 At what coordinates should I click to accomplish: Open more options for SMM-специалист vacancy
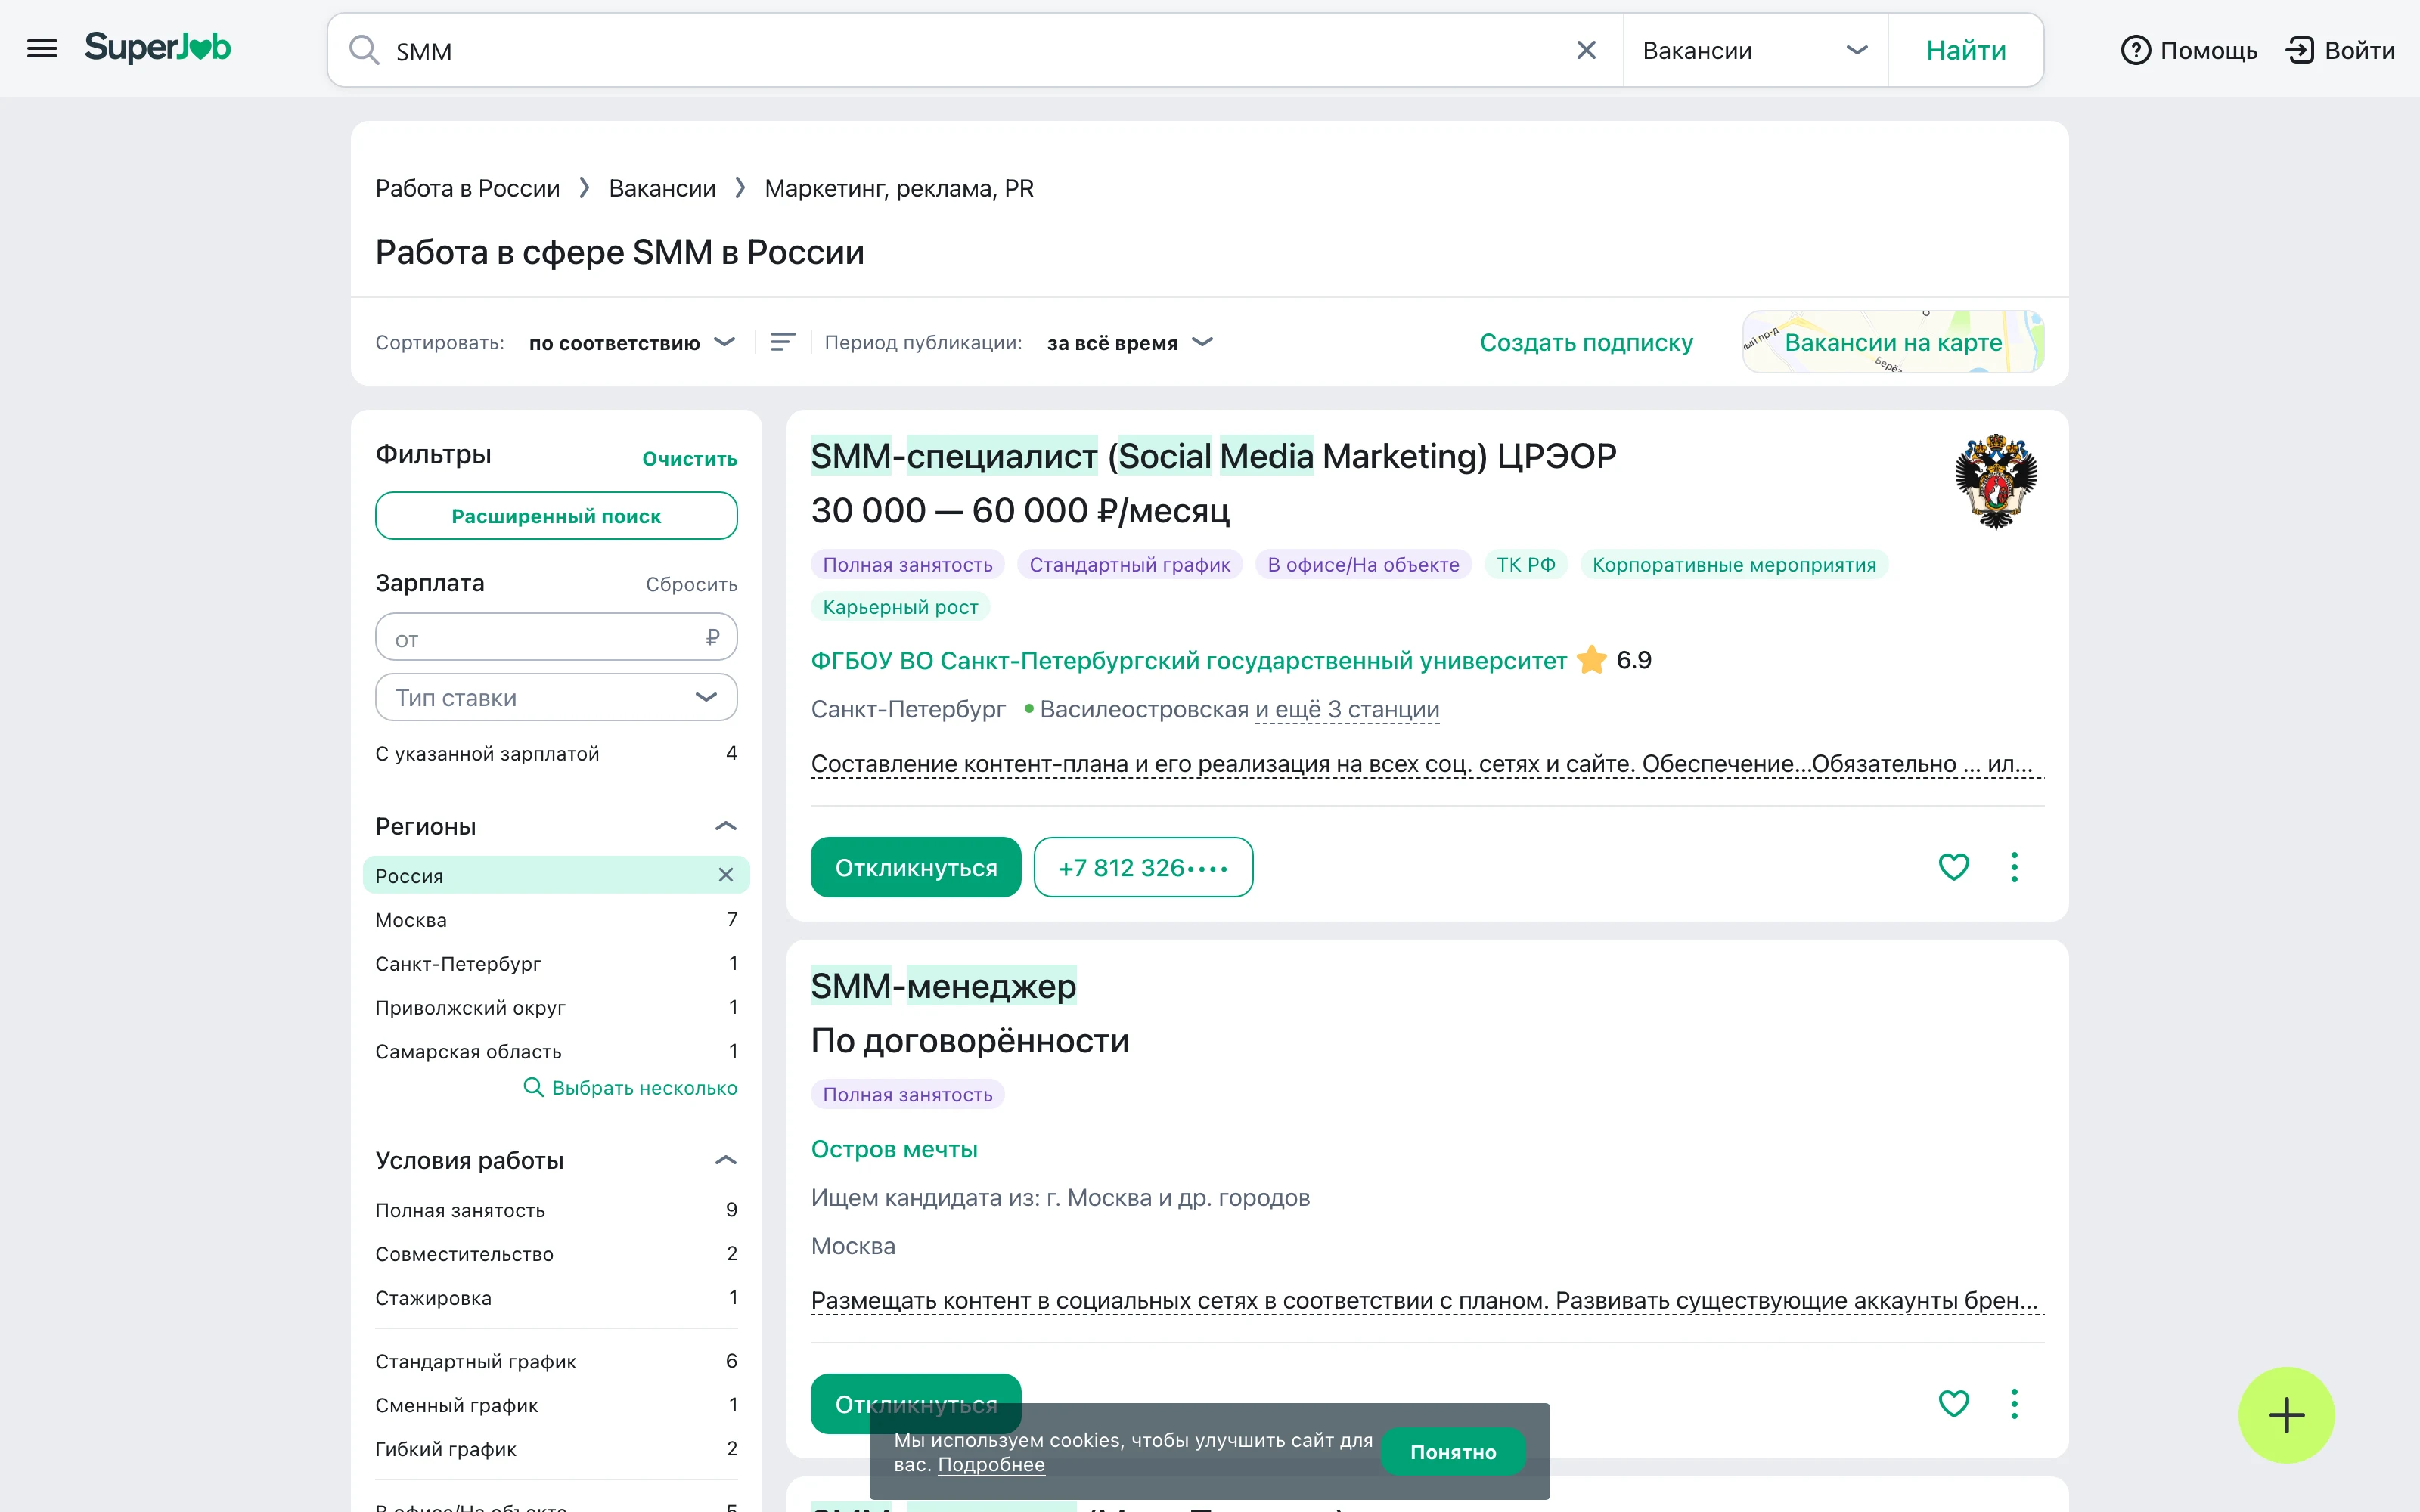[x=2014, y=866]
